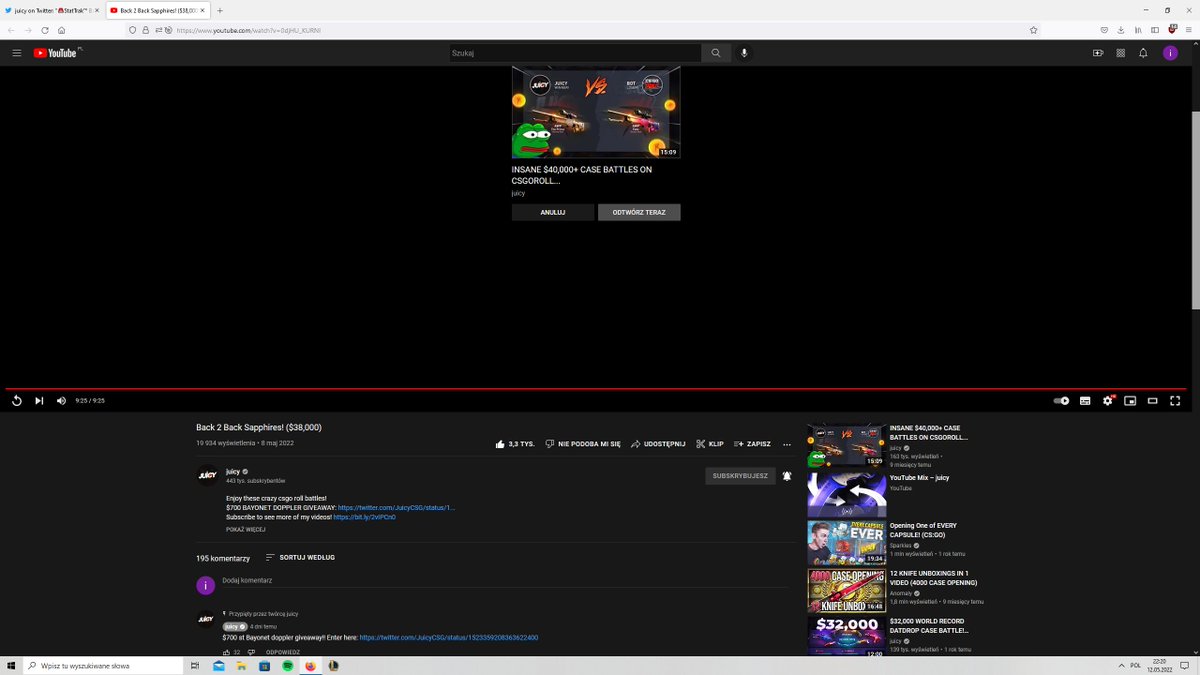1200x675 pixels.
Task: Click the SUBSKRYBUJESZ button
Action: tap(740, 476)
